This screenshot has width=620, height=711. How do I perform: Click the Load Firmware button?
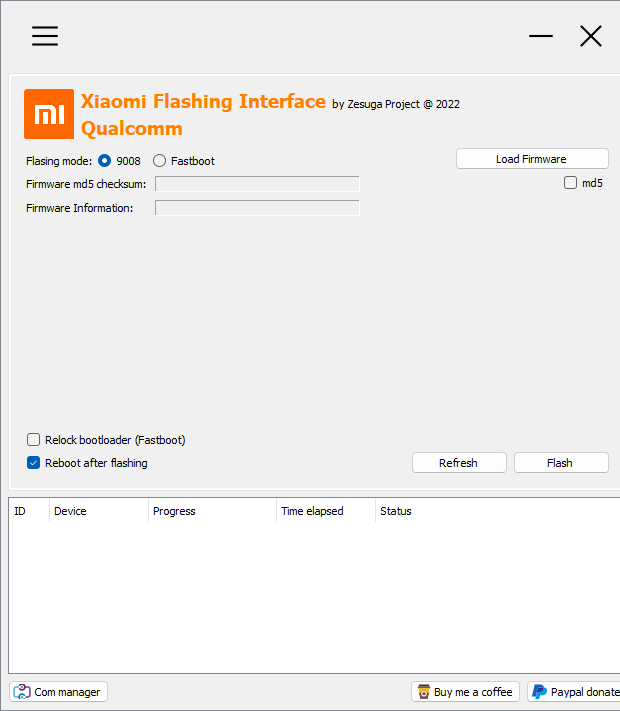(532, 159)
